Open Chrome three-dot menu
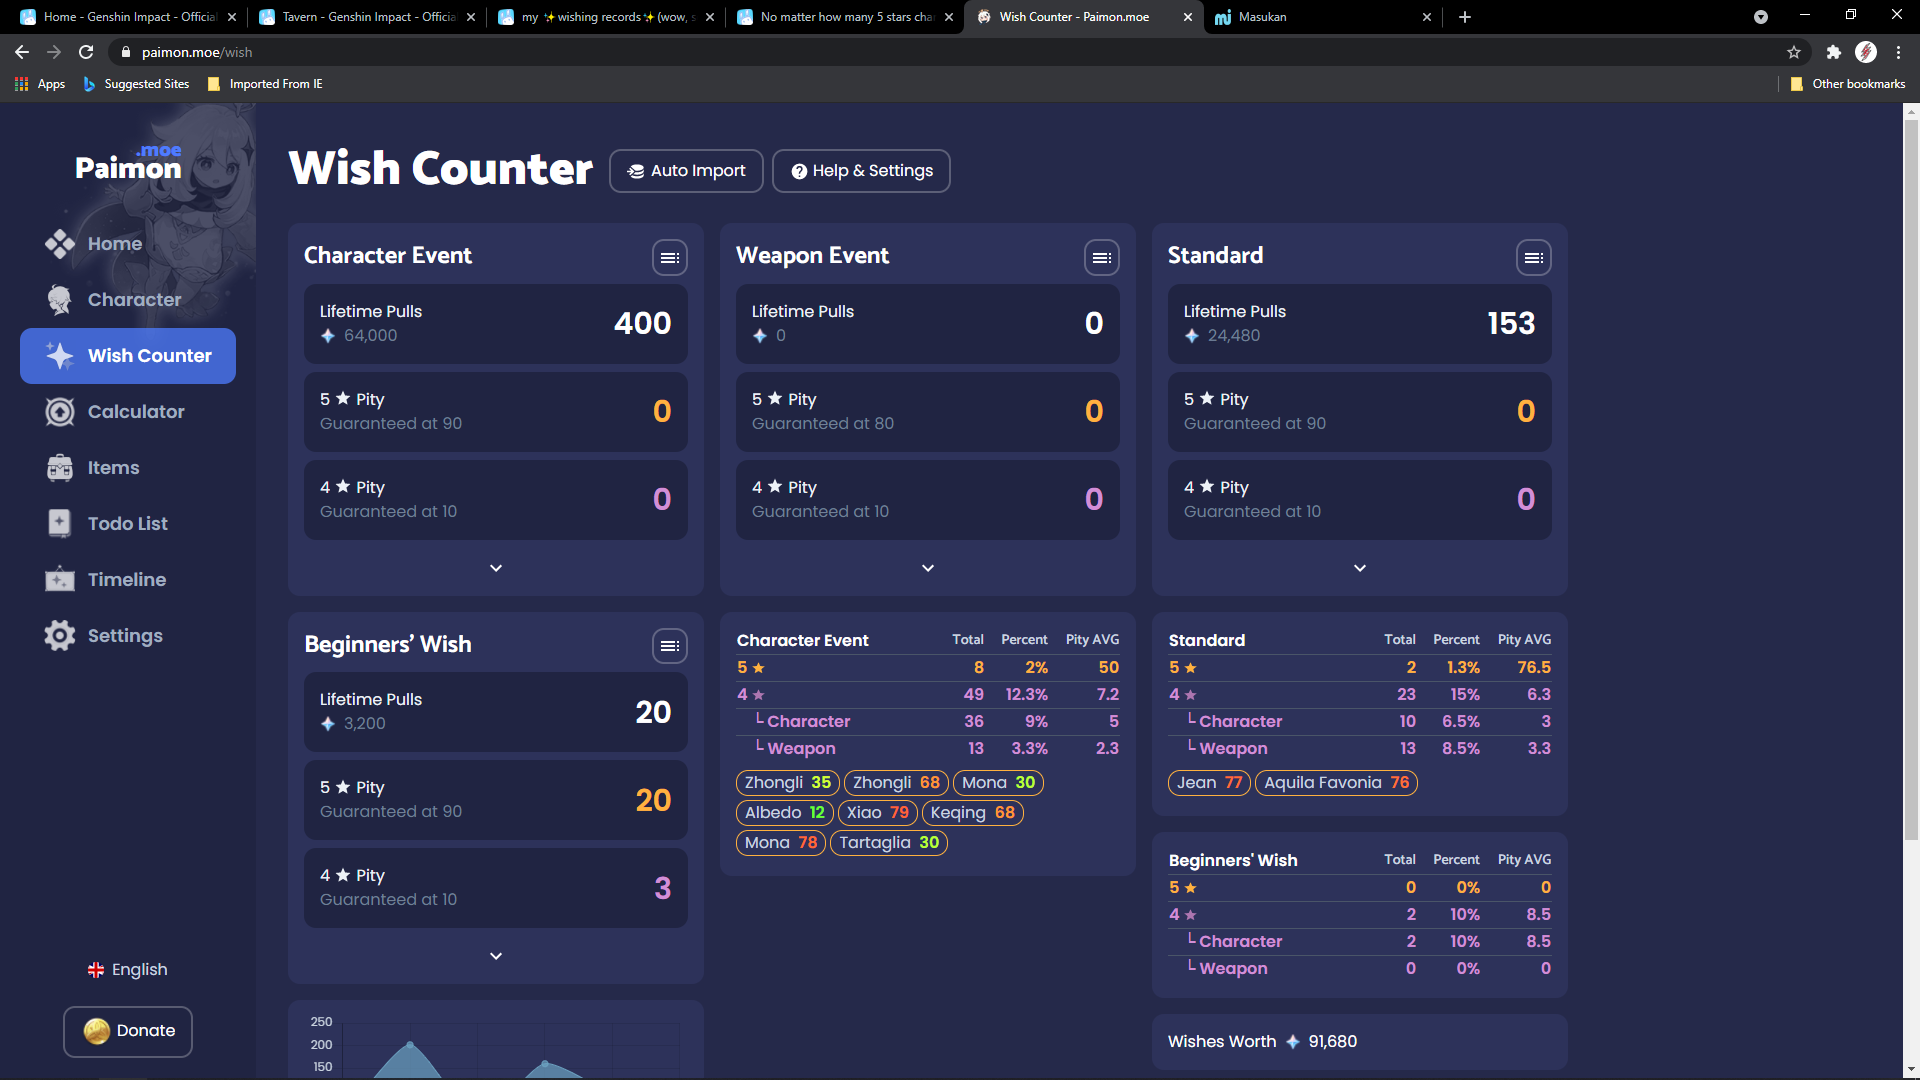The image size is (1920, 1080). point(1898,52)
